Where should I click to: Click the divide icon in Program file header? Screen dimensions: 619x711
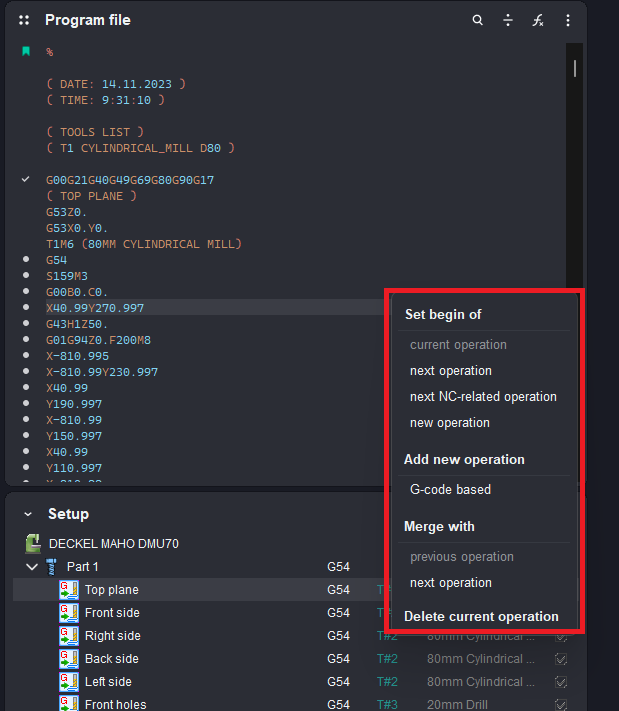point(508,20)
